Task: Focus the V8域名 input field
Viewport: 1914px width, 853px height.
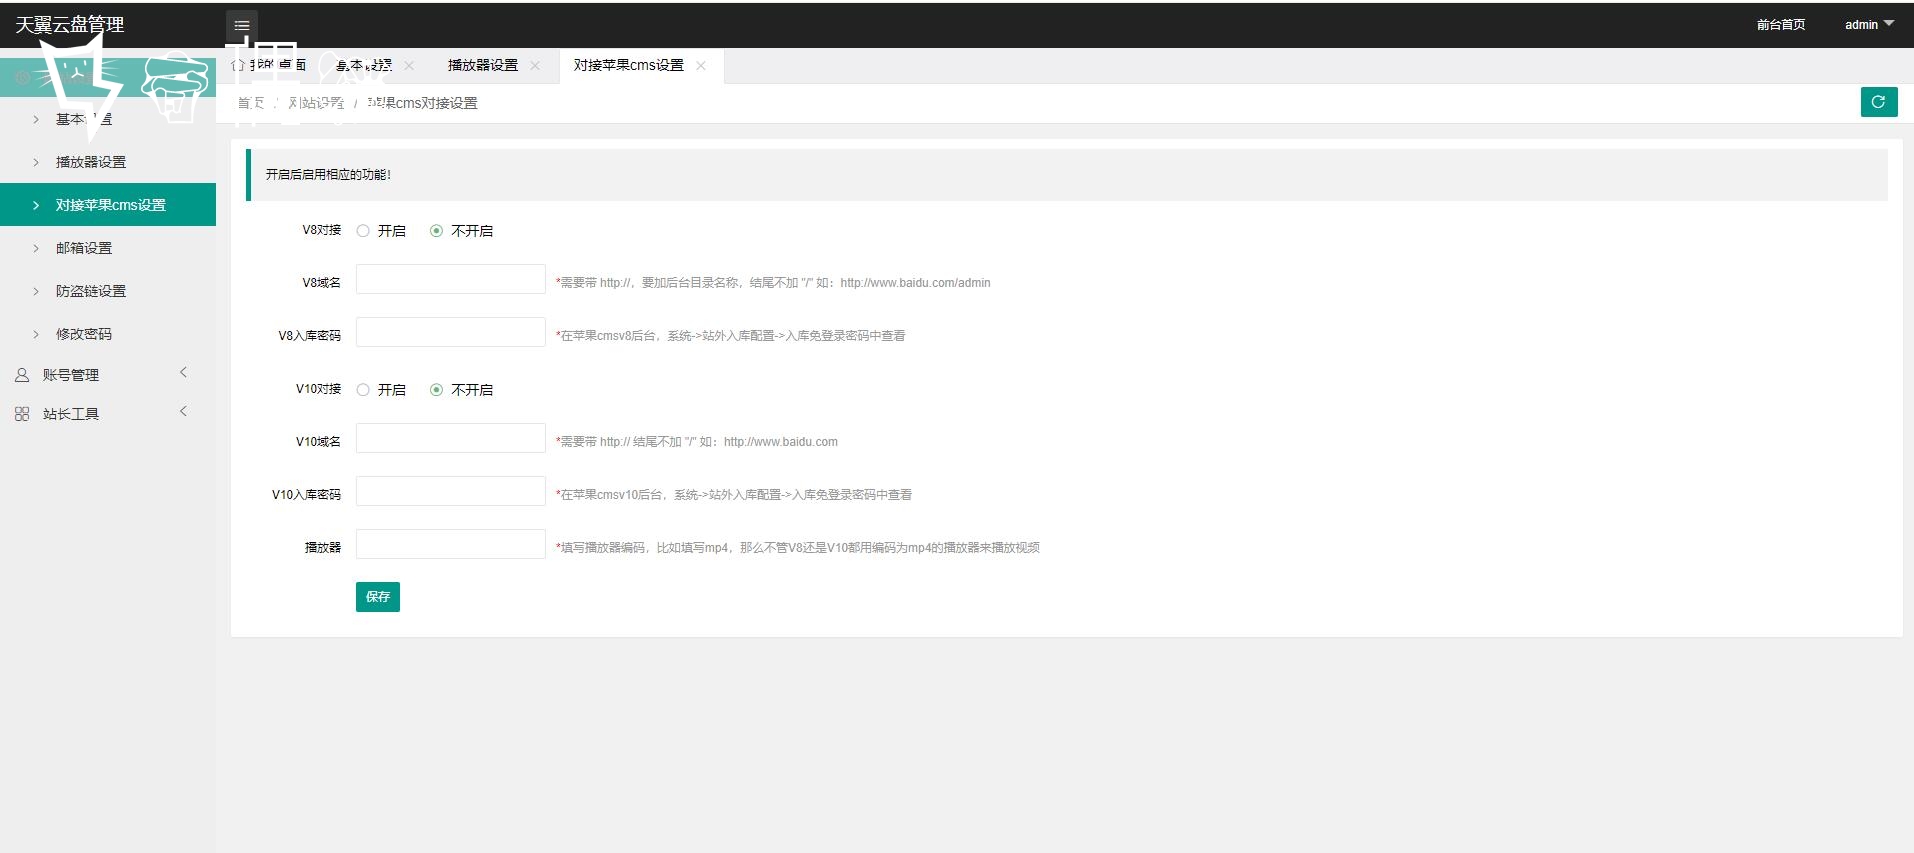Action: [451, 279]
